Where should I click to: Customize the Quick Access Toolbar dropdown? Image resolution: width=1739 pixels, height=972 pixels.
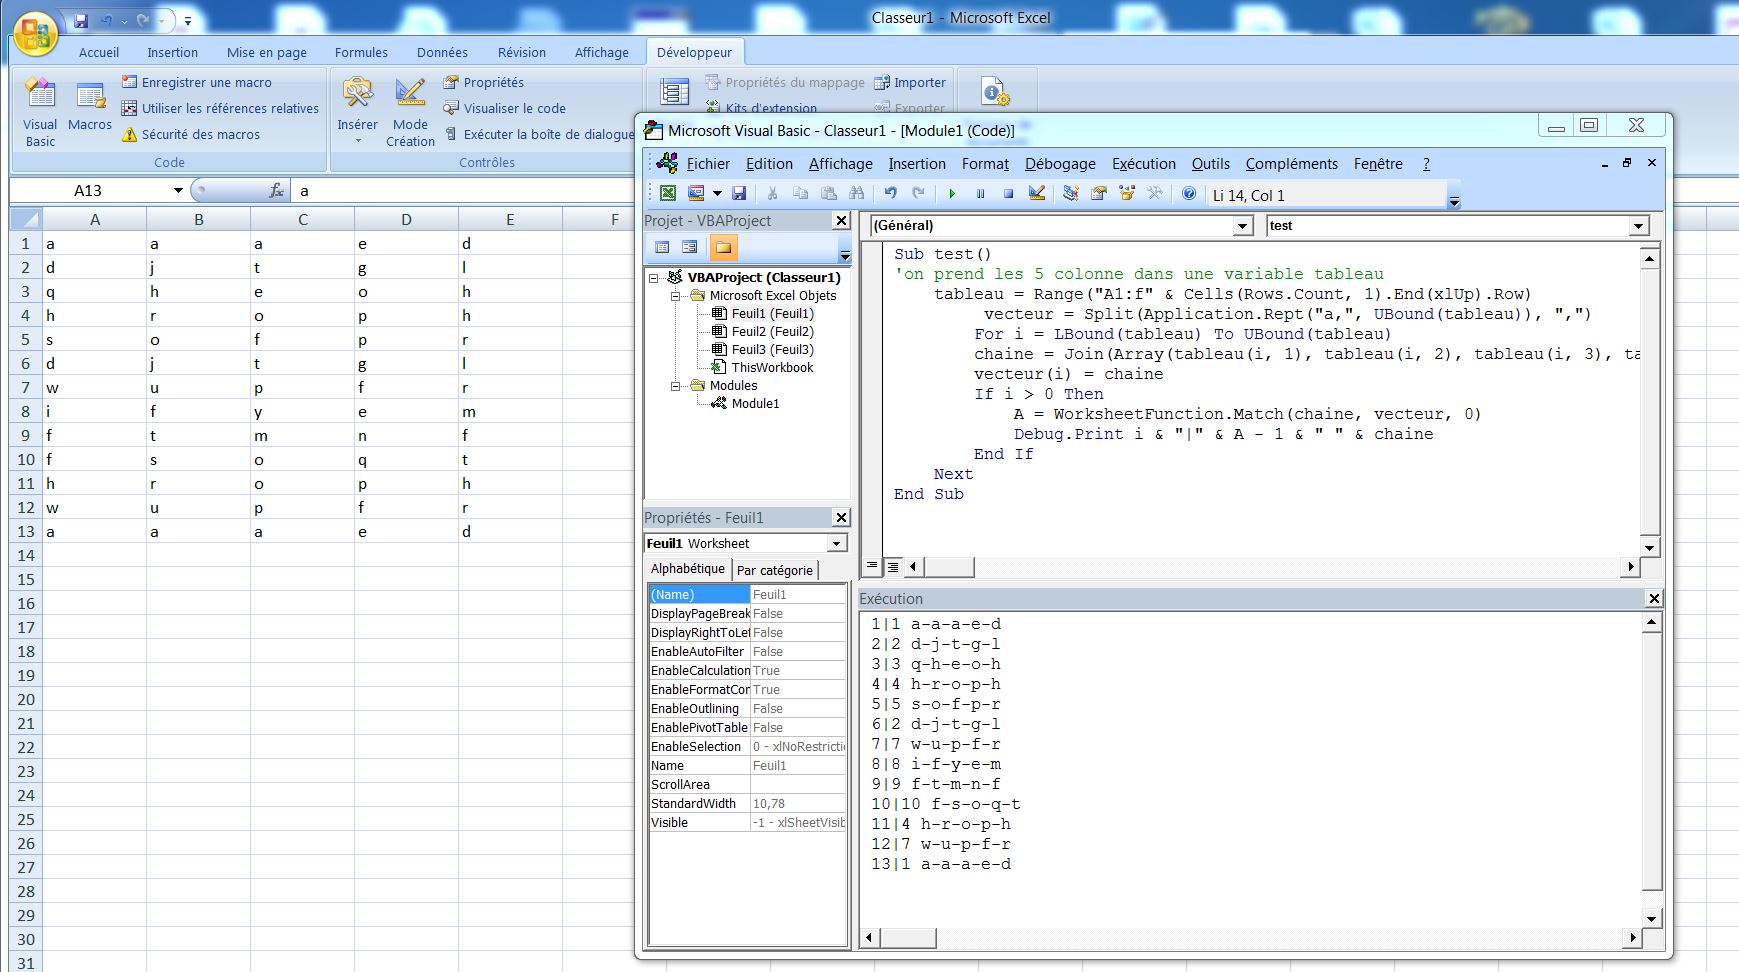pos(187,20)
